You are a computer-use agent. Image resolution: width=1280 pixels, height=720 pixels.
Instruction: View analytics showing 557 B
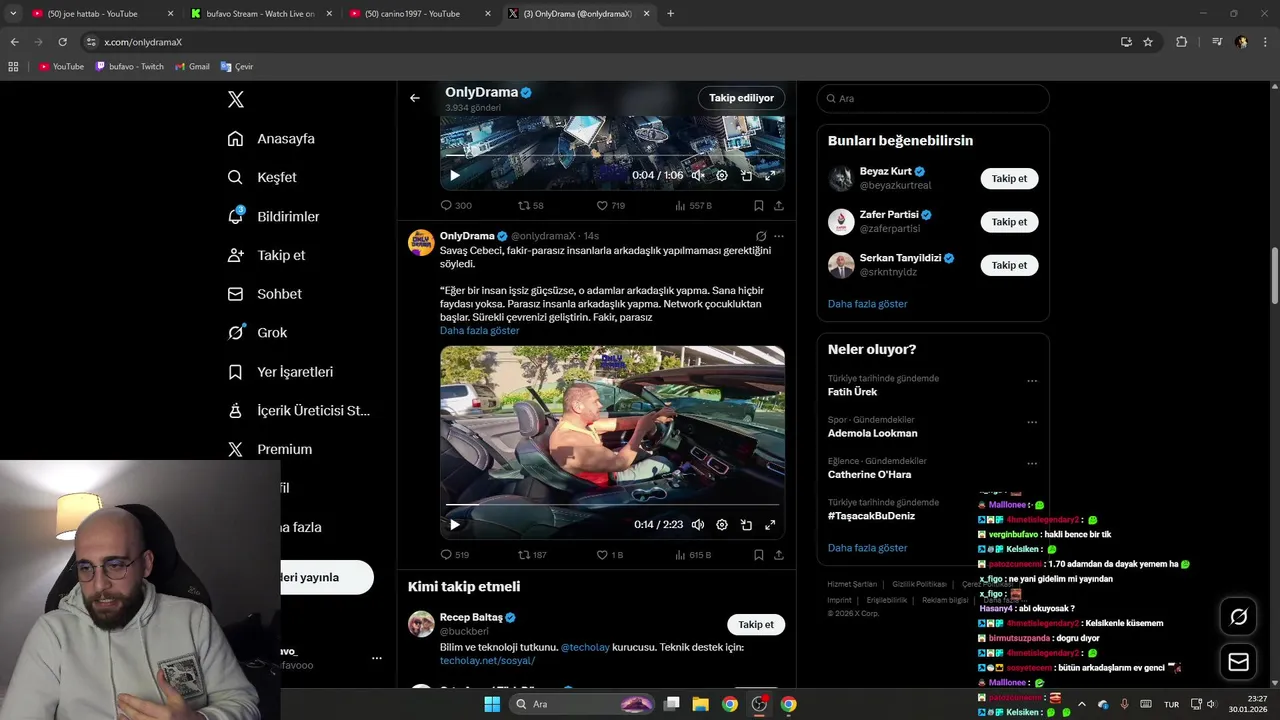pyautogui.click(x=693, y=205)
